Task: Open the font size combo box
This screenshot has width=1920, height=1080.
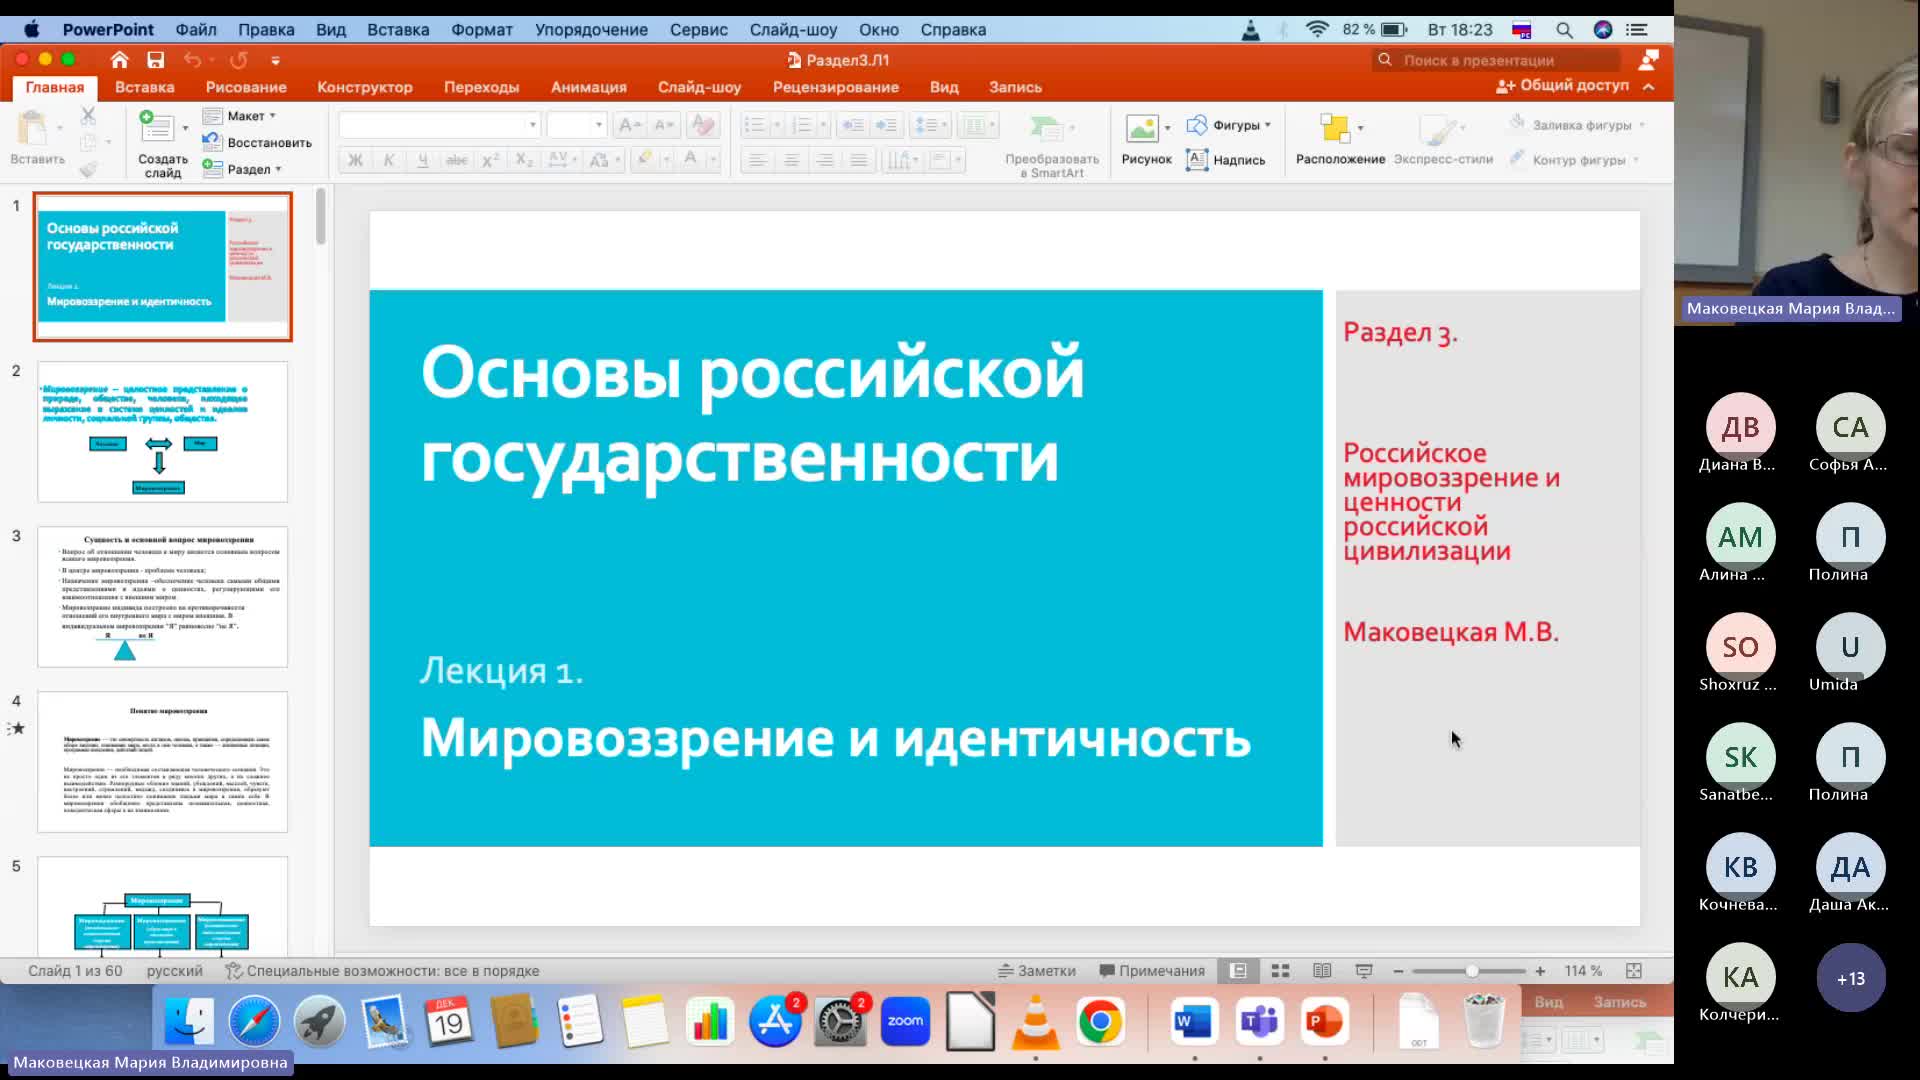Action: (576, 125)
